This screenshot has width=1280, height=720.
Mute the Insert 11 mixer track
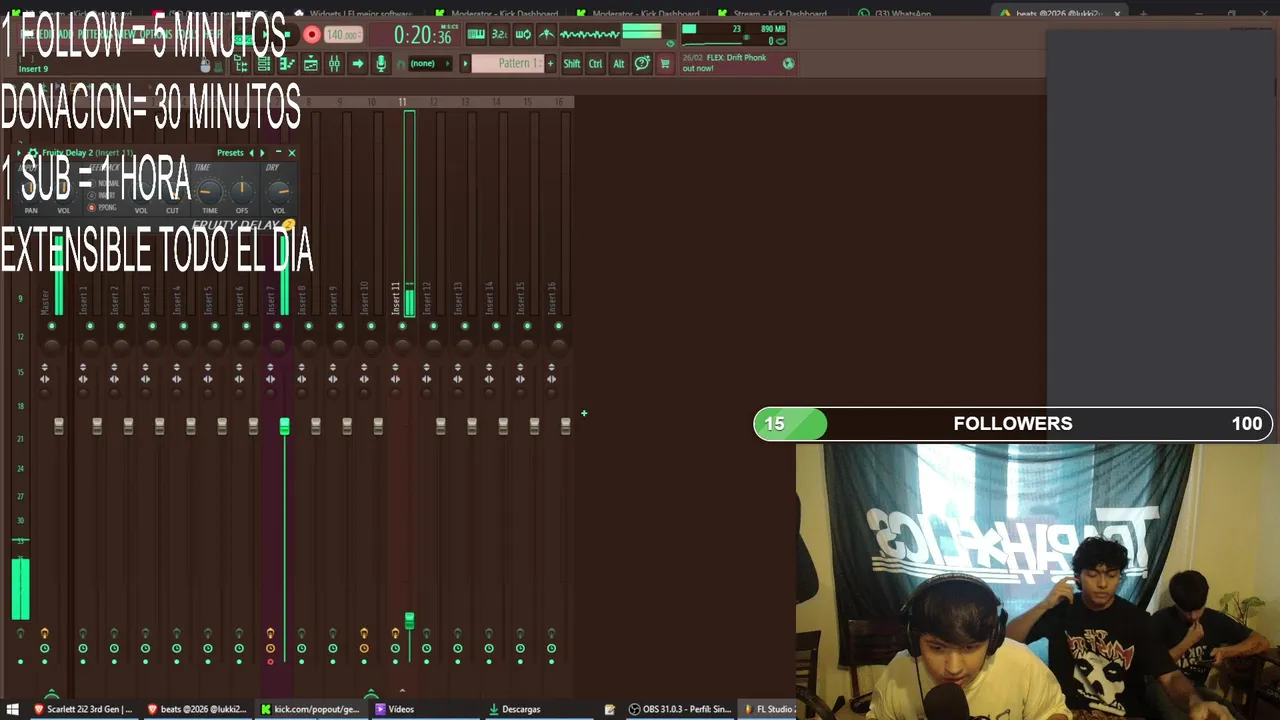click(x=402, y=326)
